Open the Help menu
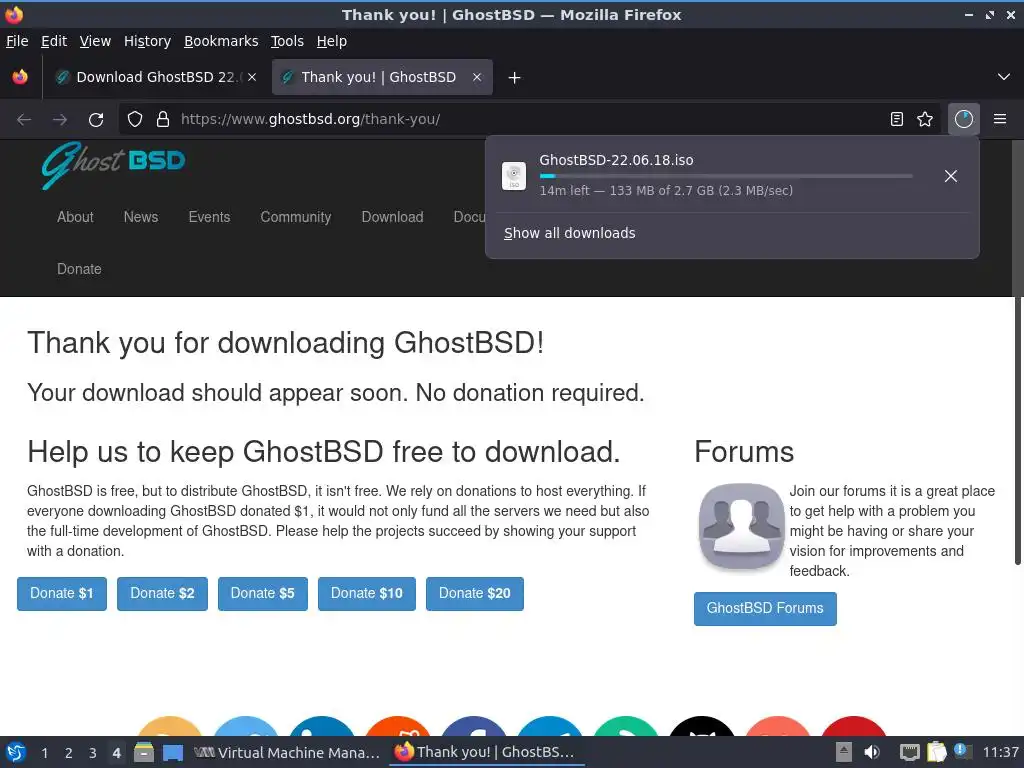The width and height of the screenshot is (1024, 768). (332, 41)
